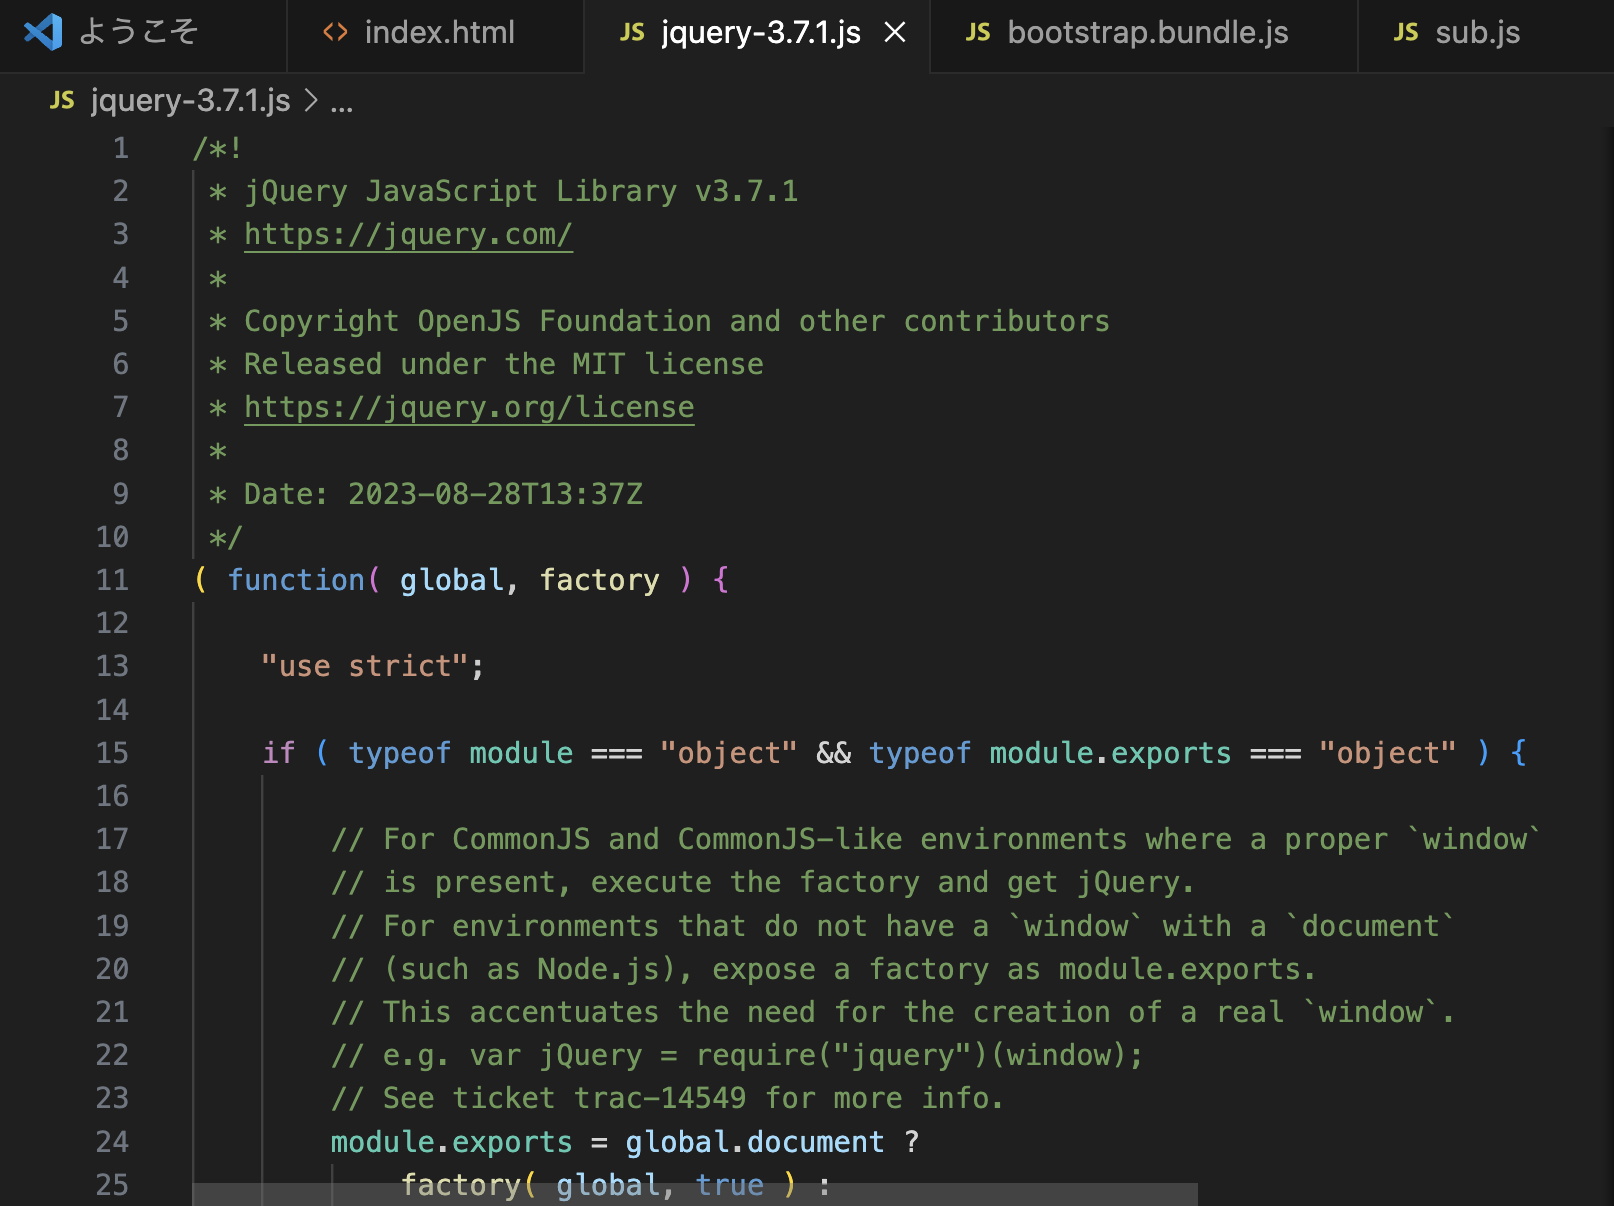Screen dimensions: 1614x1206
Task: Click "See ticket trac-14549" comment
Action: (667, 1098)
